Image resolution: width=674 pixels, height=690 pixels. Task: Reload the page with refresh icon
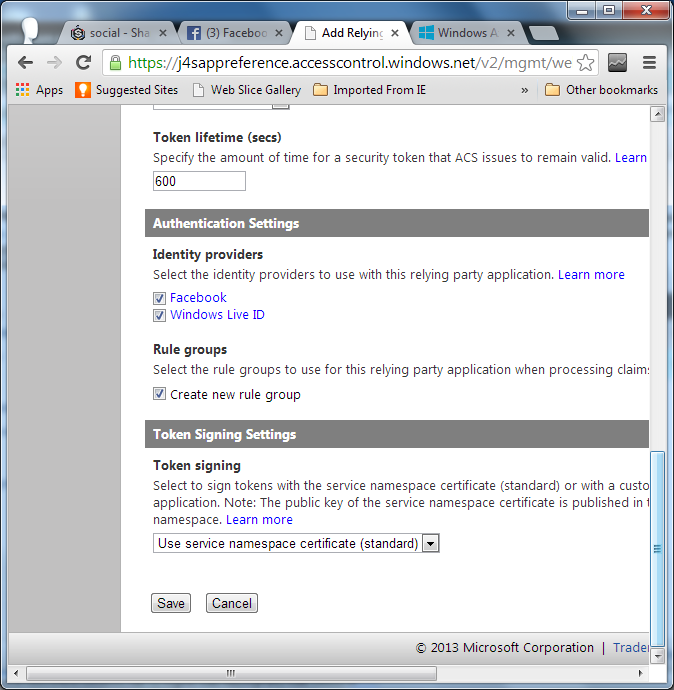coord(83,63)
